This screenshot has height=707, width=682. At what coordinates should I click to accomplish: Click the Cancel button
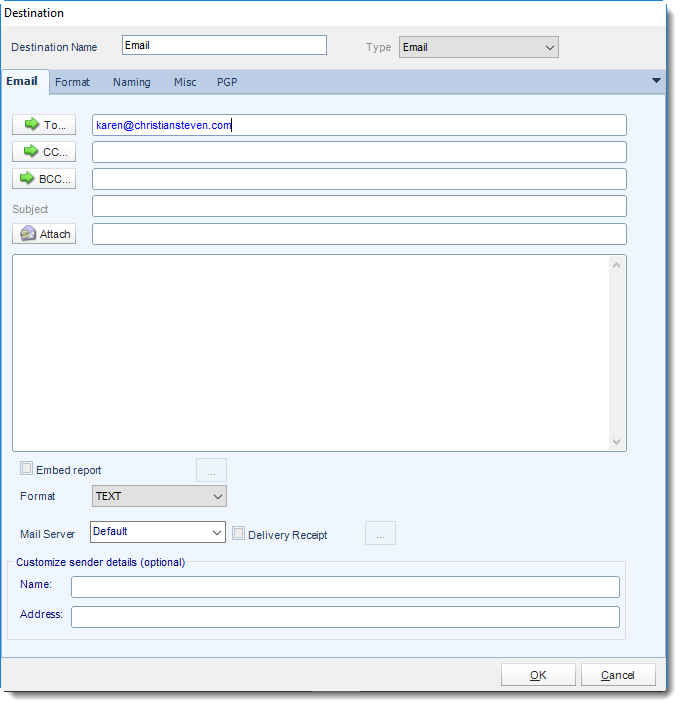(x=618, y=675)
